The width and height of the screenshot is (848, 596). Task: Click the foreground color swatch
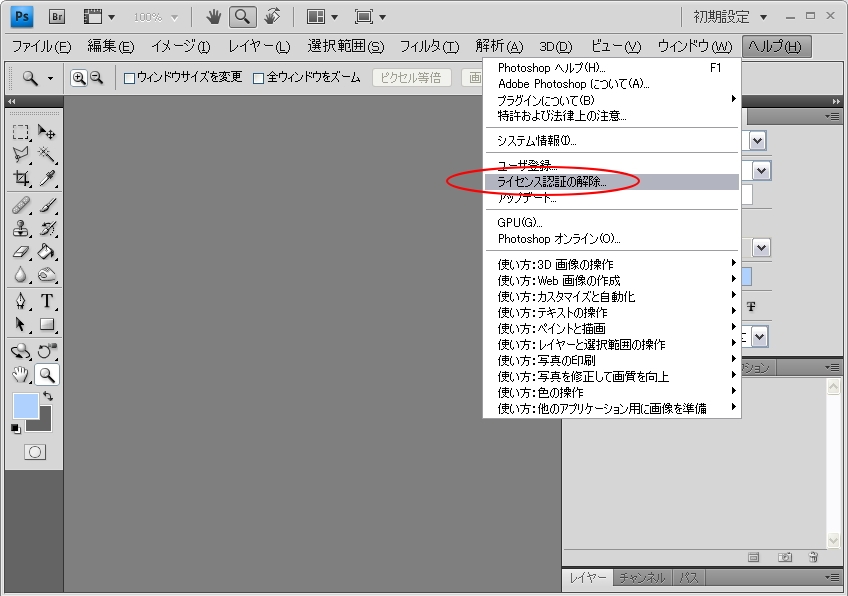[x=25, y=406]
